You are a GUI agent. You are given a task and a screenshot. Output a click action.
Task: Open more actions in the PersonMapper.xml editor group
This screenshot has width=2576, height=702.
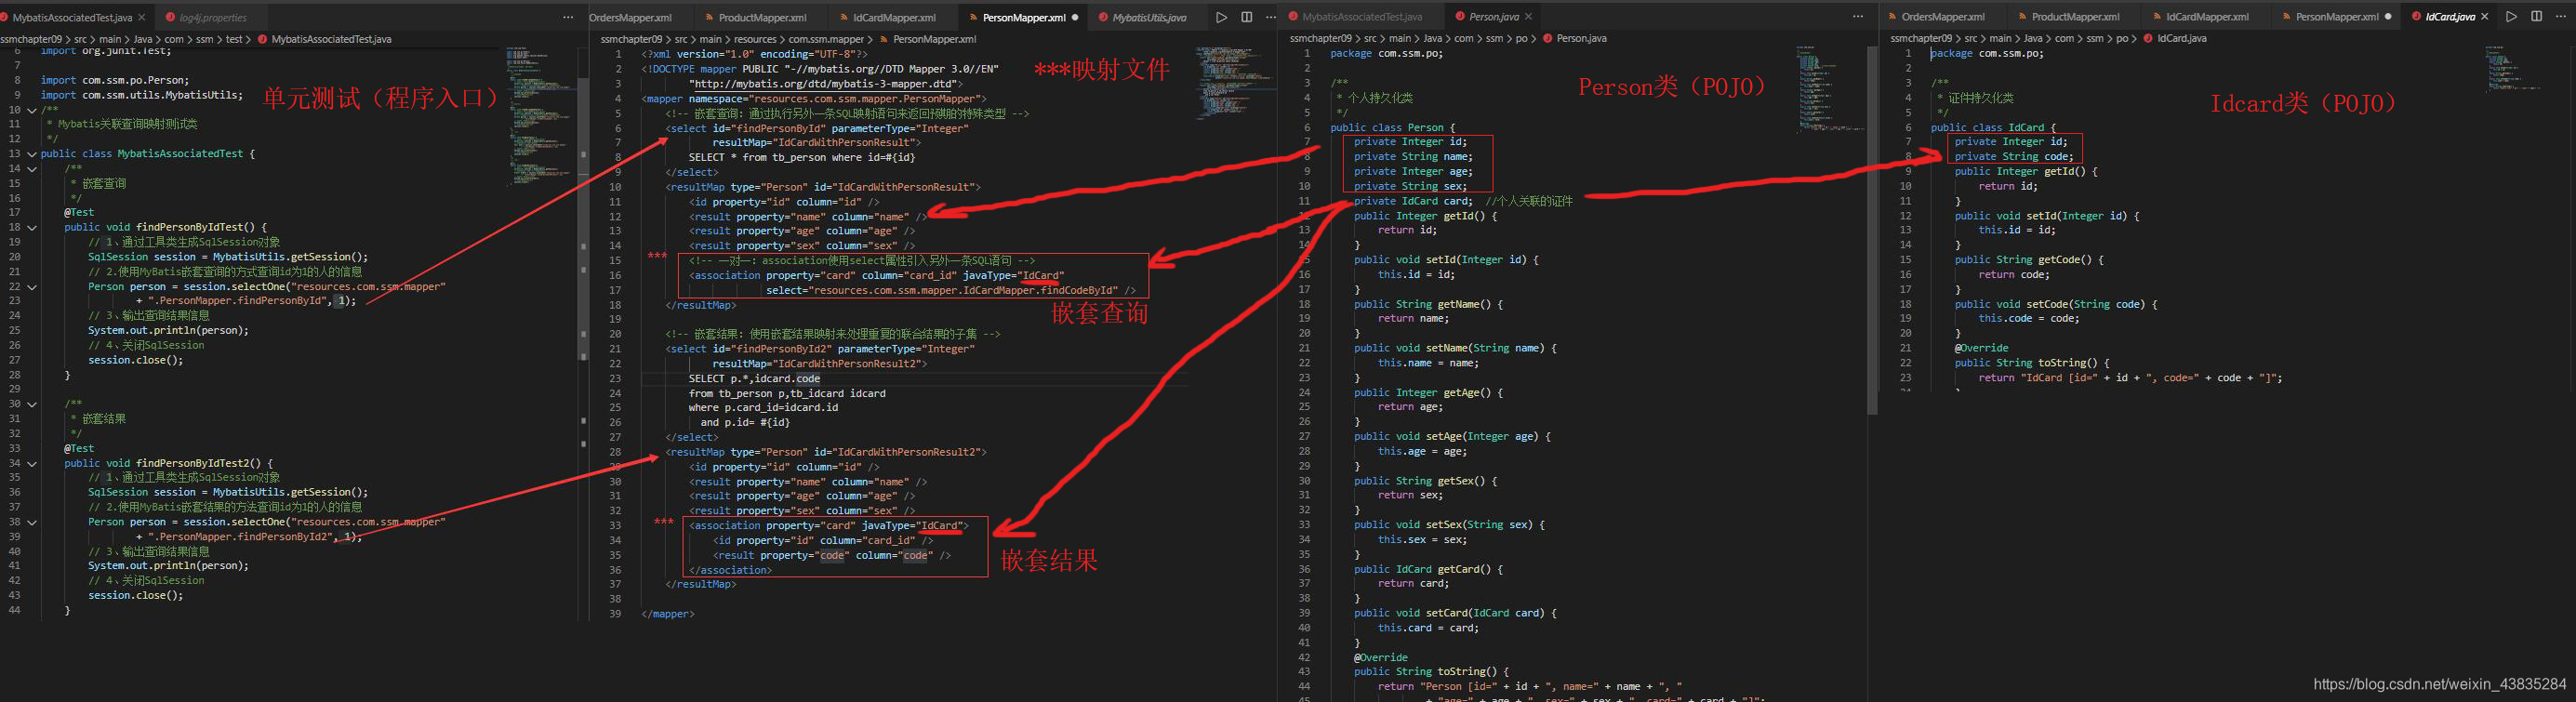[x=1271, y=17]
